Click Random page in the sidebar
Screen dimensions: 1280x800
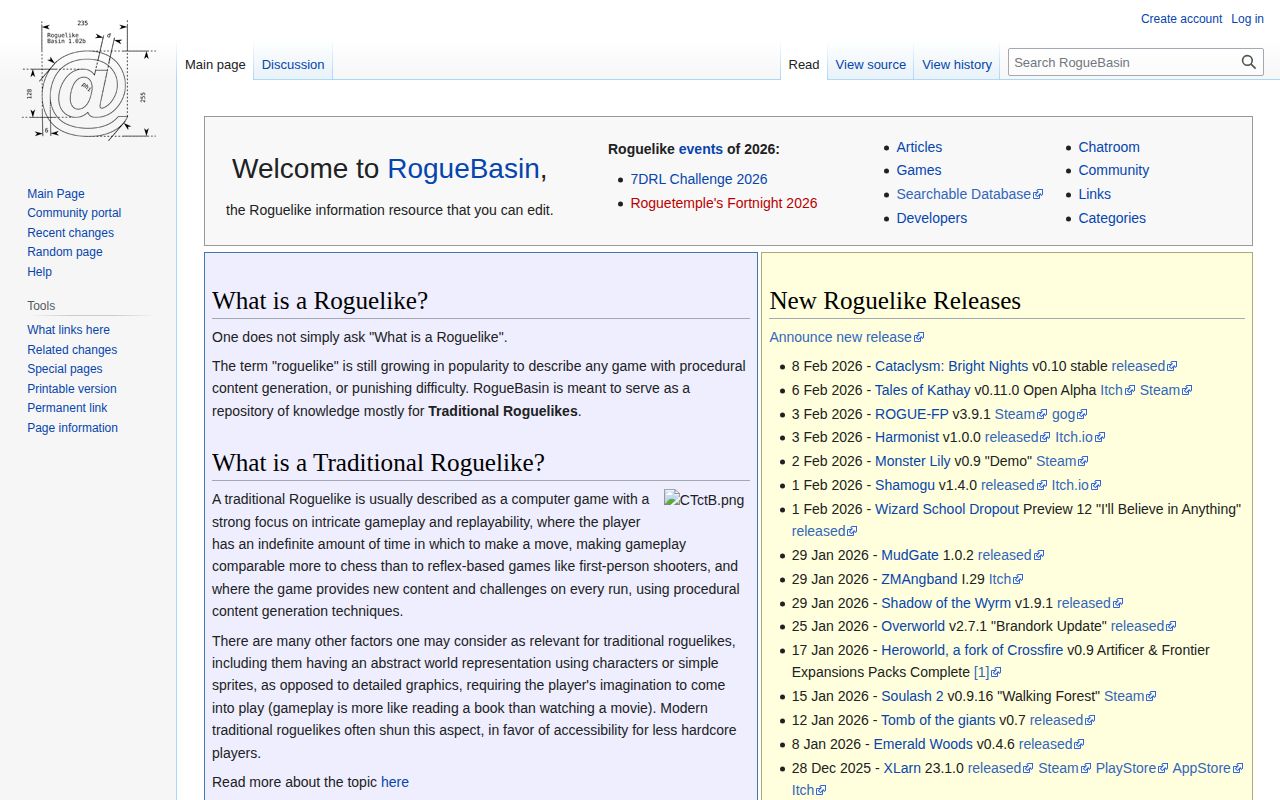coord(64,252)
